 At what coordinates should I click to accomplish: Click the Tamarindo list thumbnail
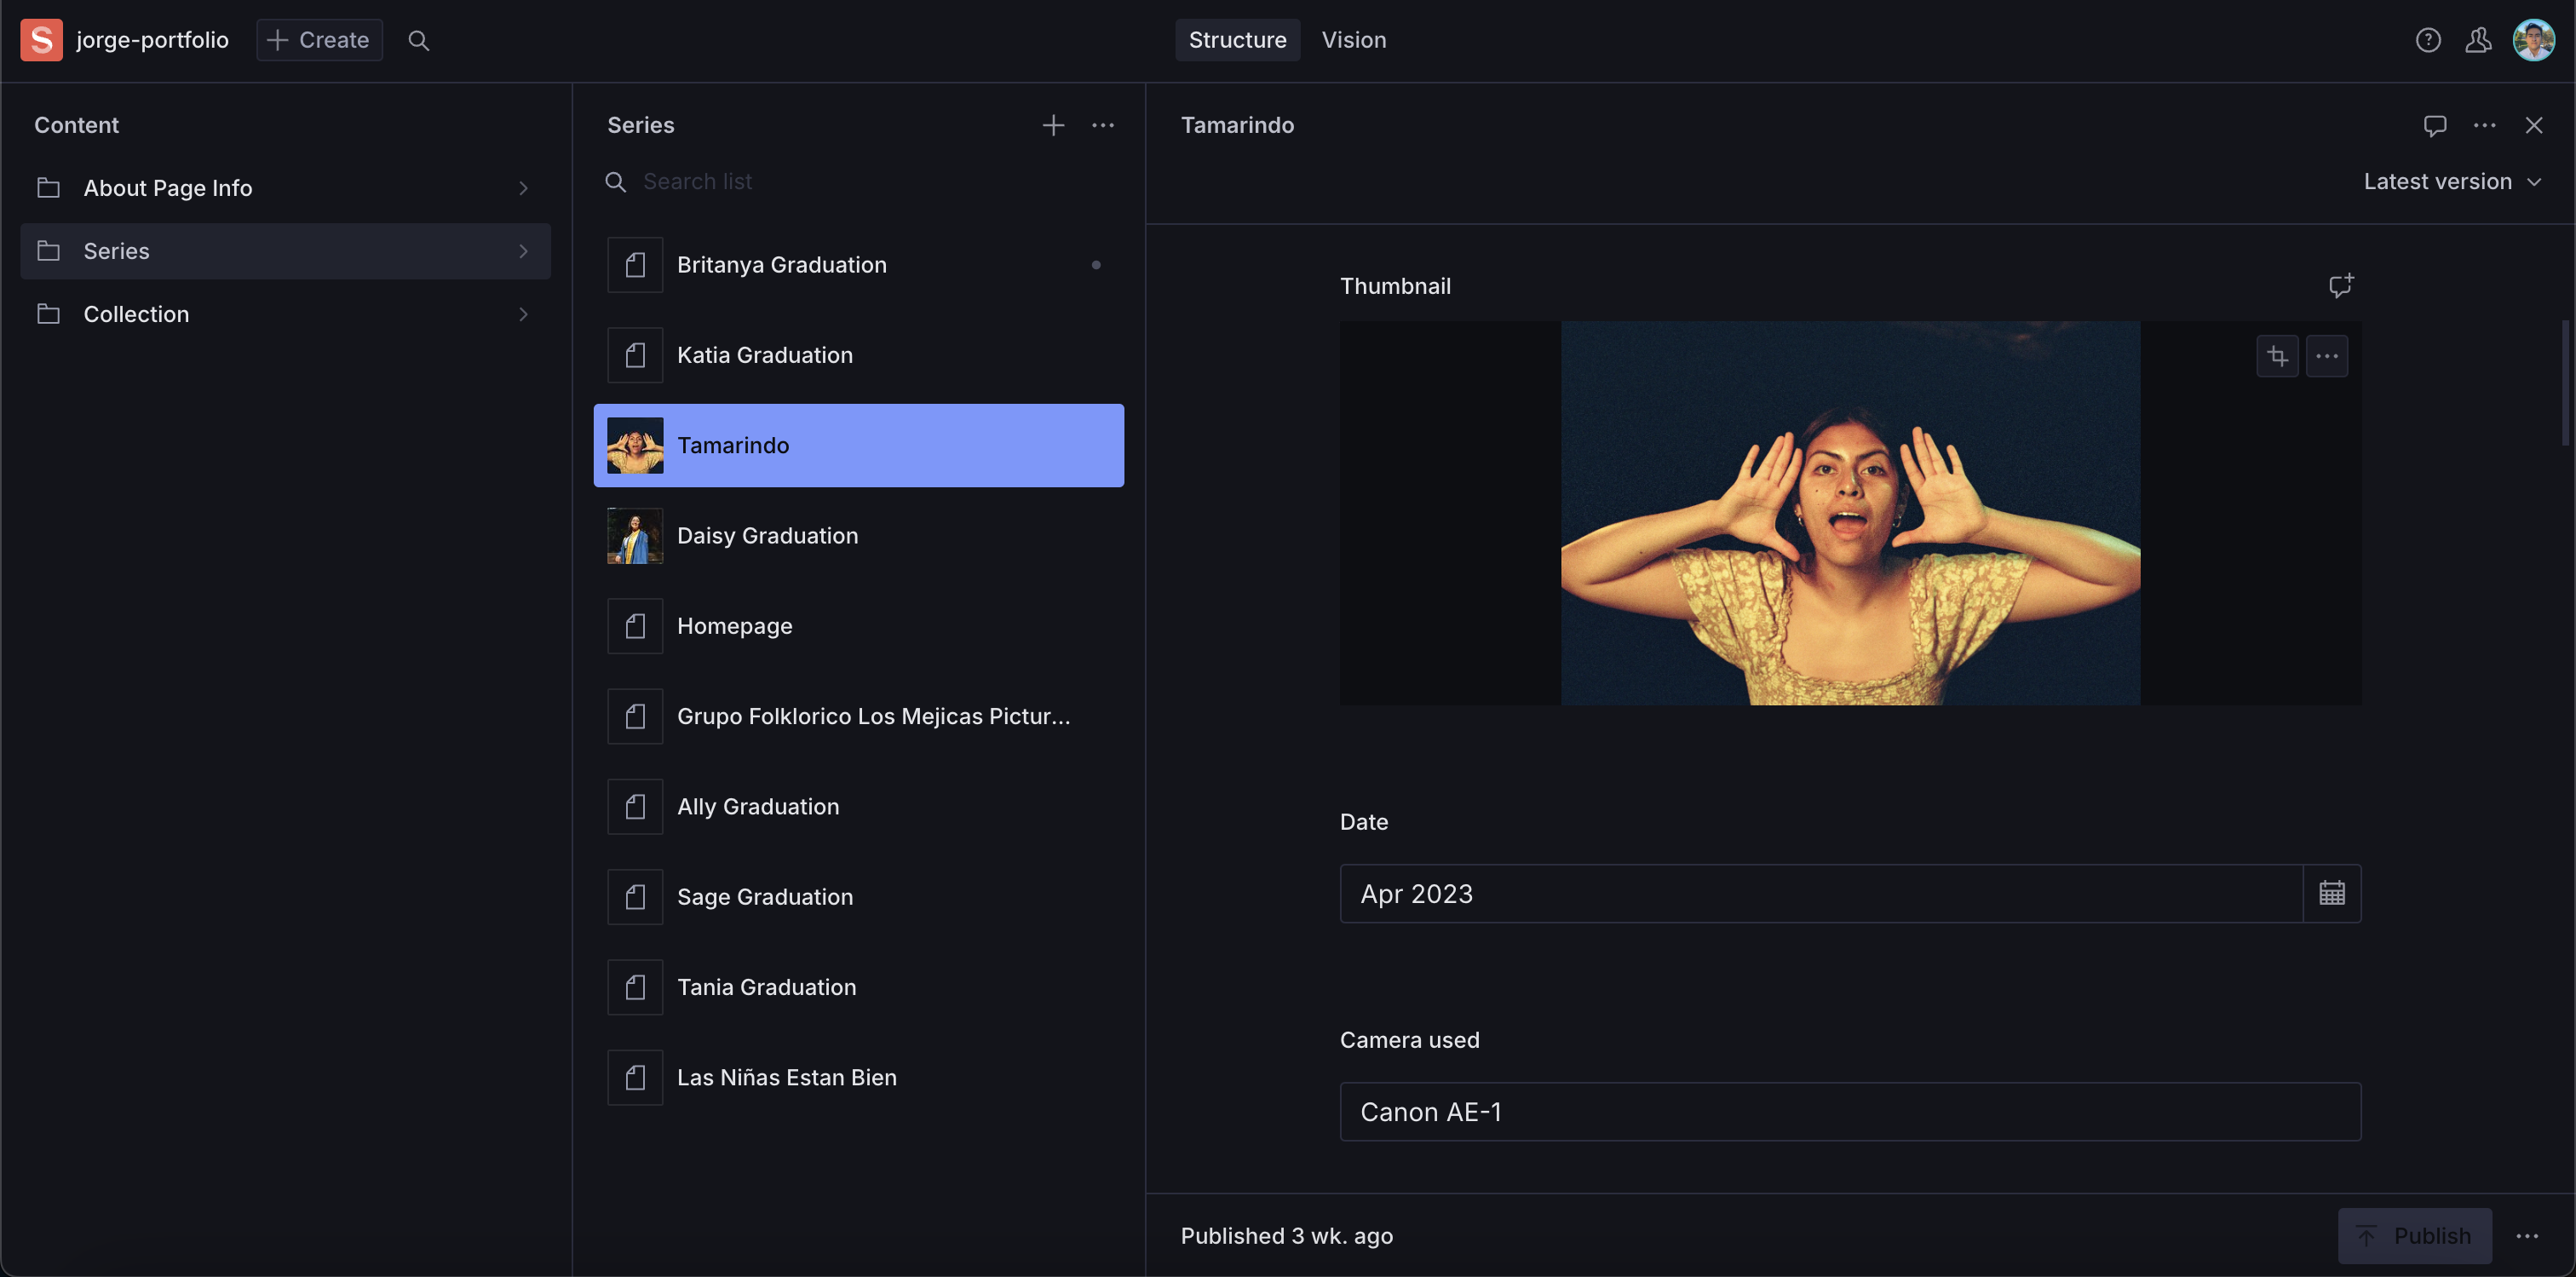point(635,446)
